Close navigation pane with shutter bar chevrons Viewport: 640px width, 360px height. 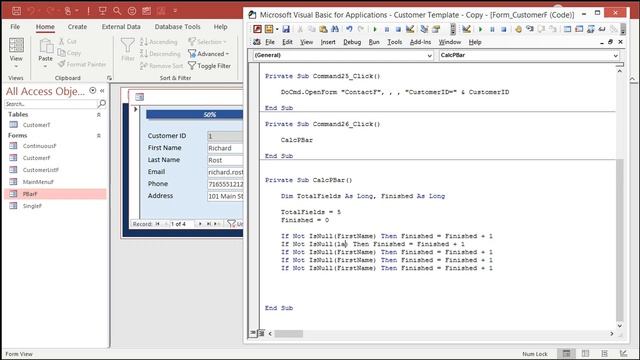[102, 91]
